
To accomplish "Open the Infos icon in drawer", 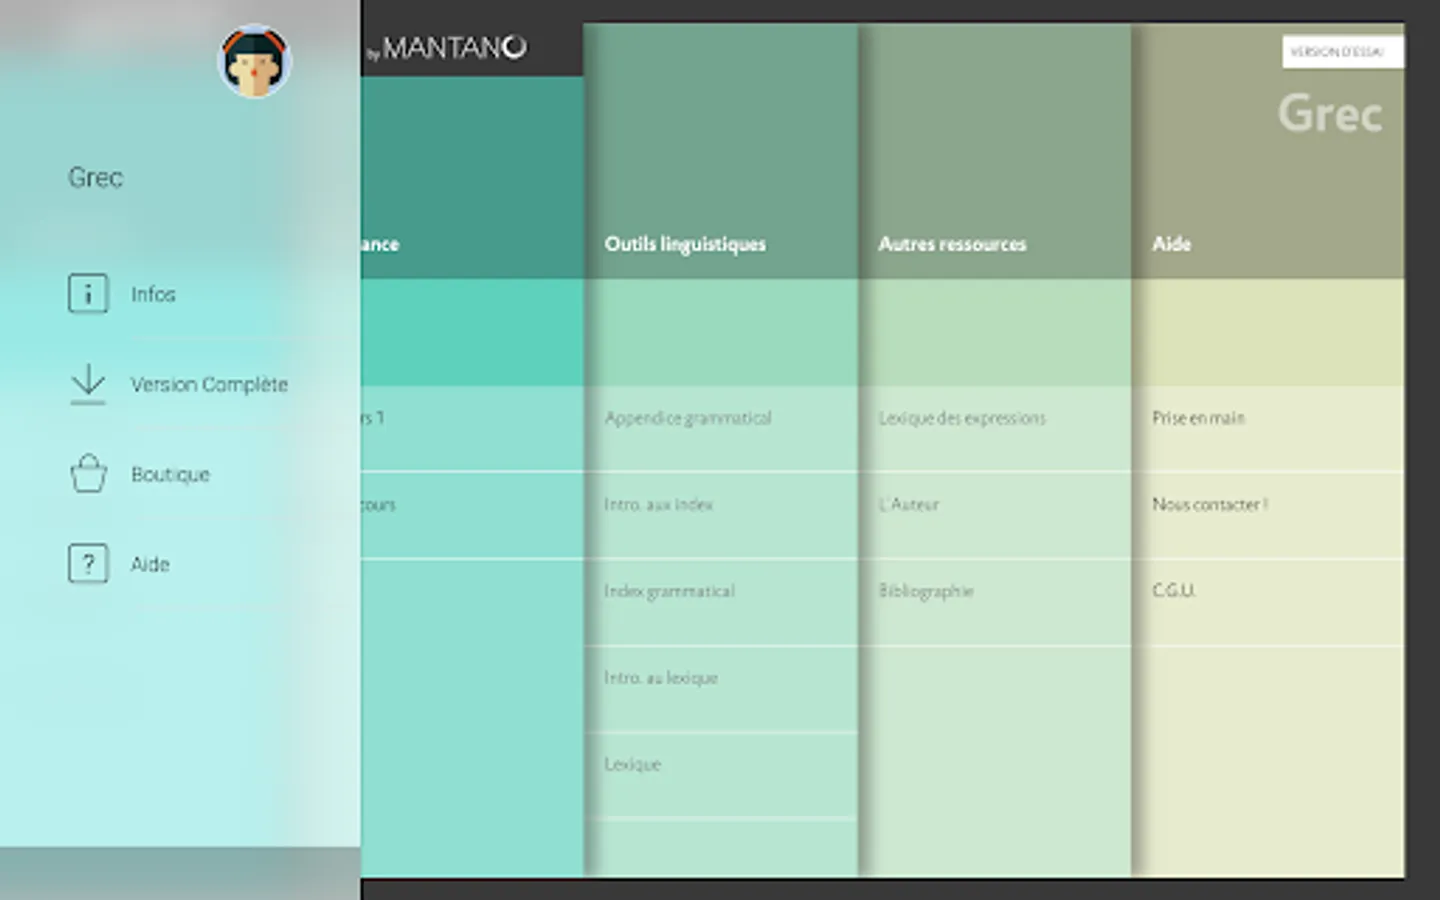I will tap(88, 294).
